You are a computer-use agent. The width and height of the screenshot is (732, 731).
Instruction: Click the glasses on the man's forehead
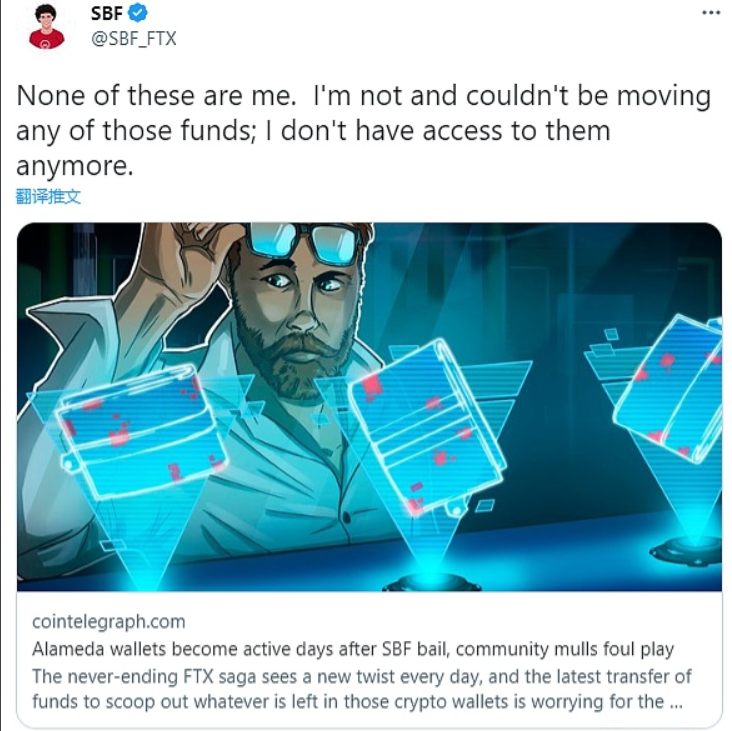(303, 243)
